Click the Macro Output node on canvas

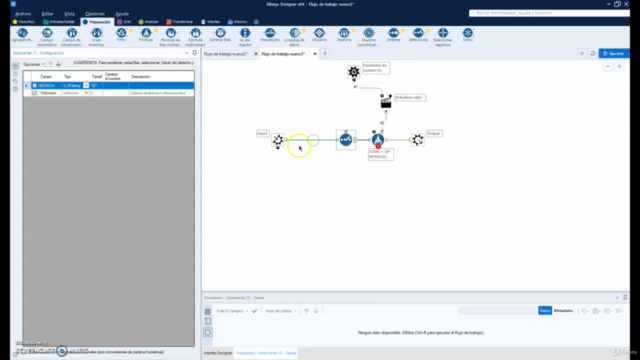[418, 140]
